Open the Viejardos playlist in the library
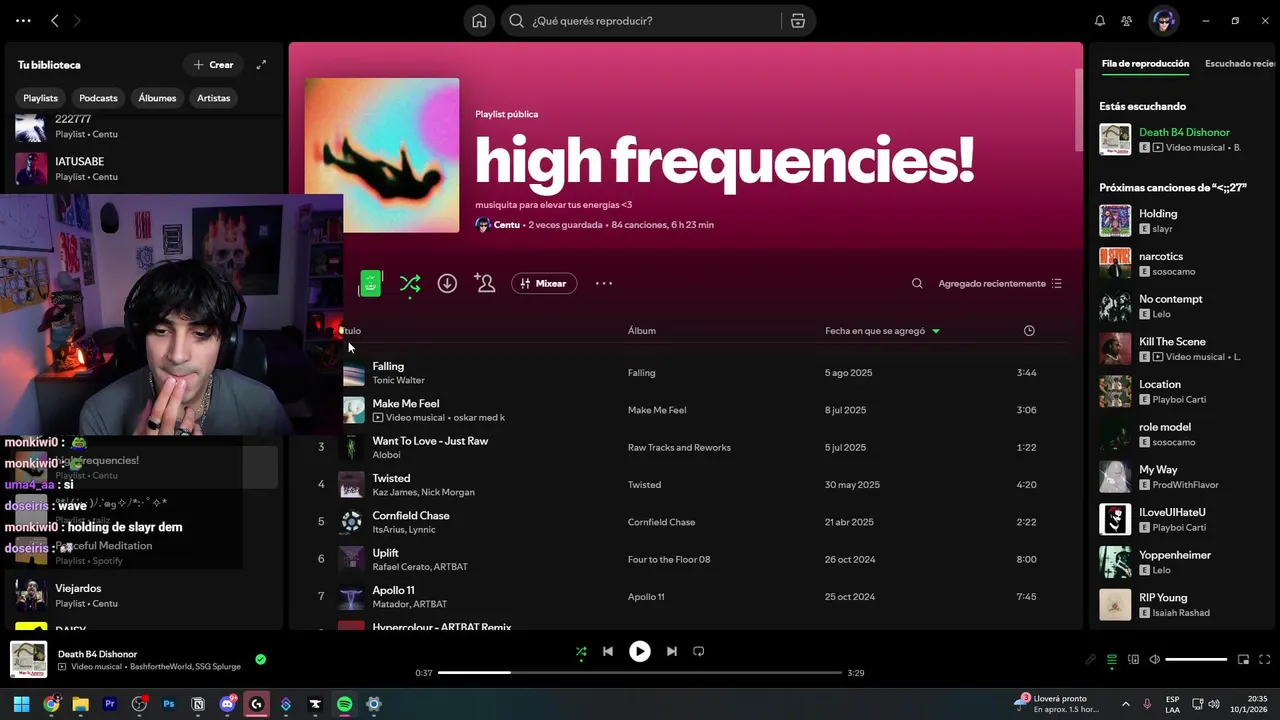 [x=144, y=595]
